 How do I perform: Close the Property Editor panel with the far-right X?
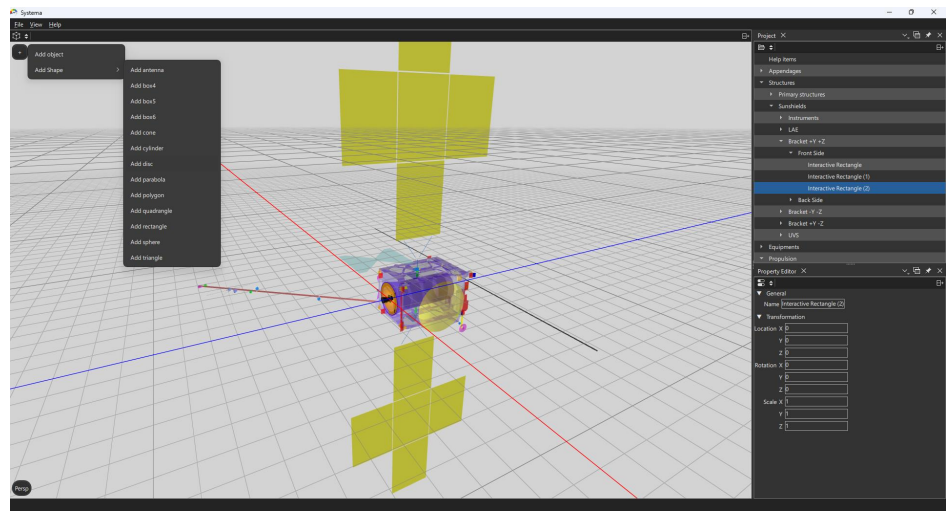coord(940,271)
